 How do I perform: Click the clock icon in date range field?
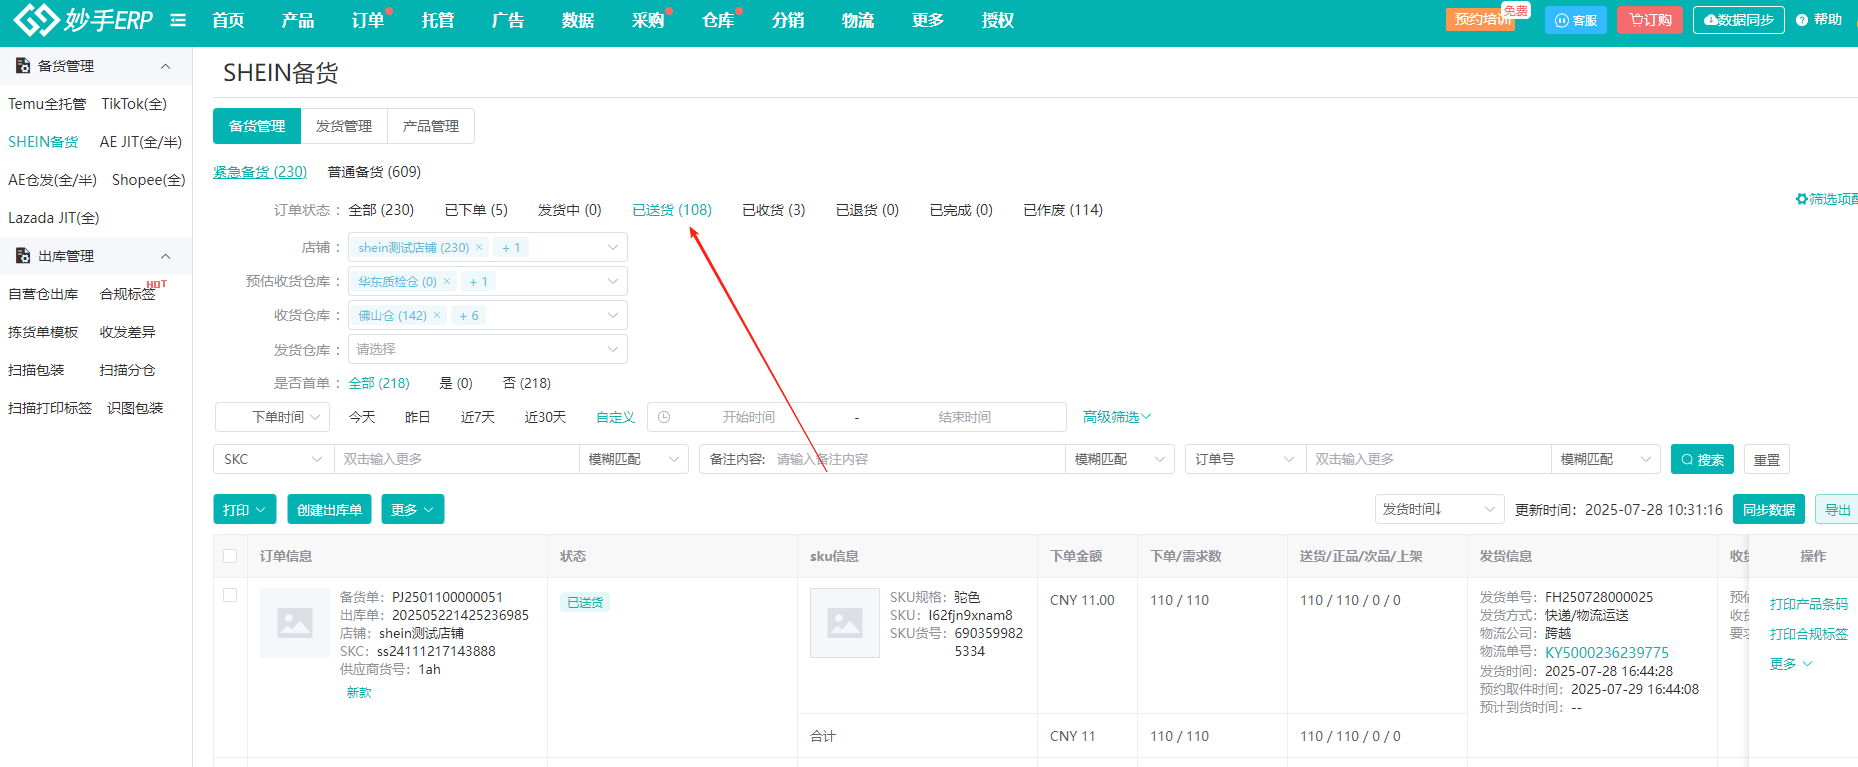tap(664, 417)
